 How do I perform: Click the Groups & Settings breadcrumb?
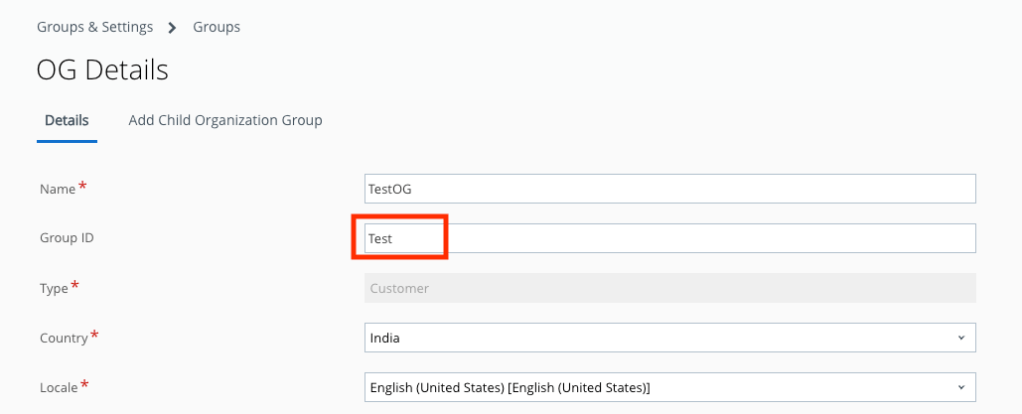(x=95, y=27)
